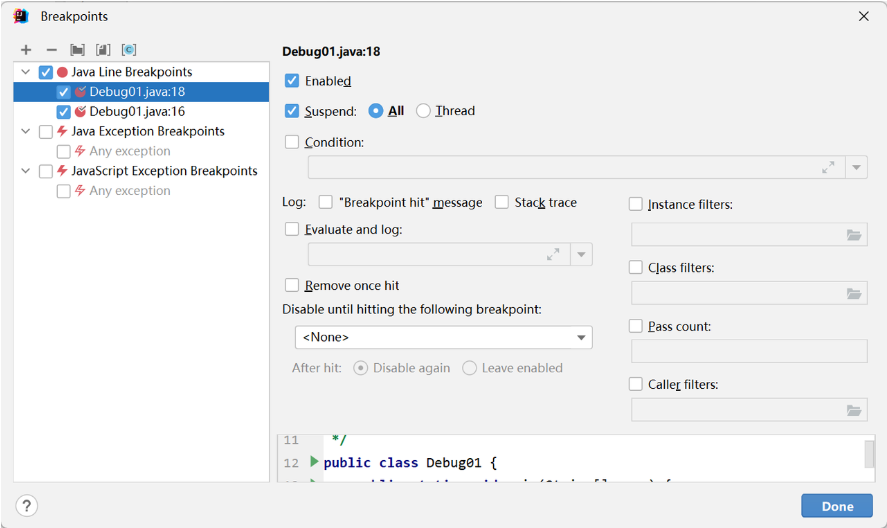Select Debug01.java:18 in the tree

tap(141, 92)
